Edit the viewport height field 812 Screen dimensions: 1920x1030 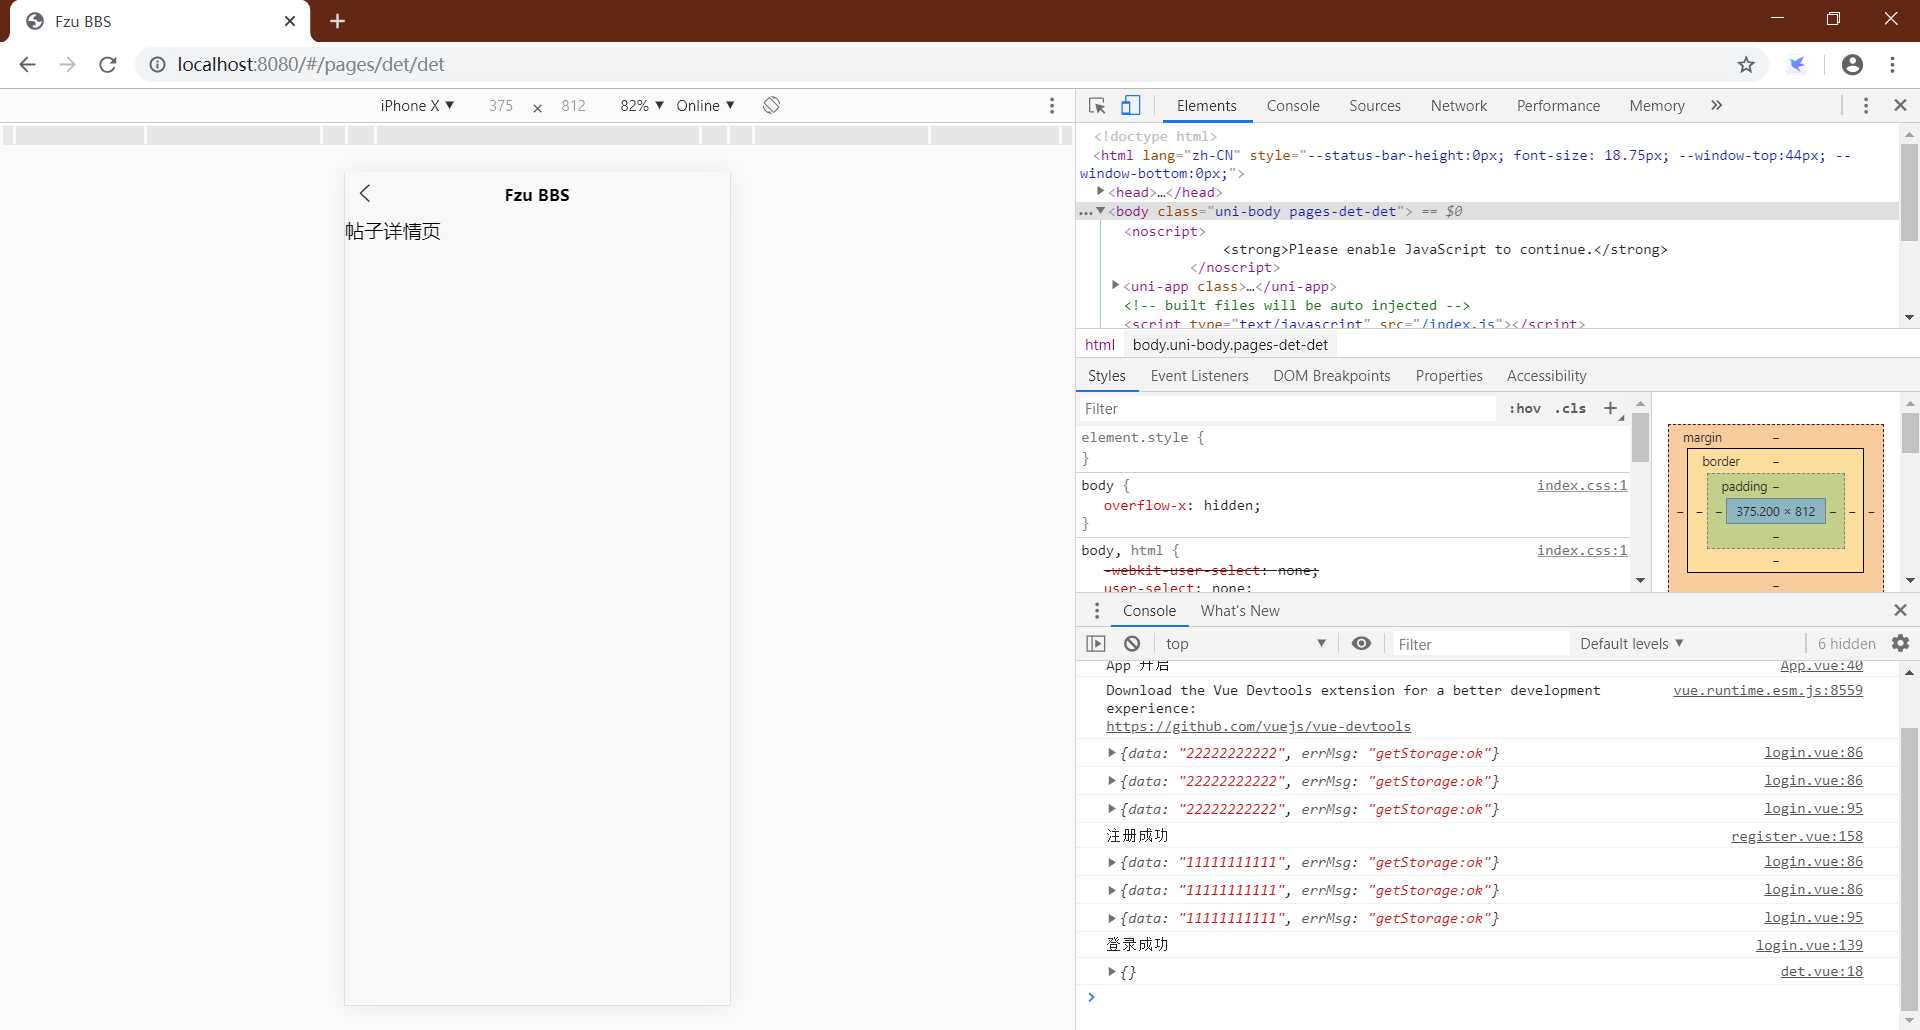click(x=573, y=105)
